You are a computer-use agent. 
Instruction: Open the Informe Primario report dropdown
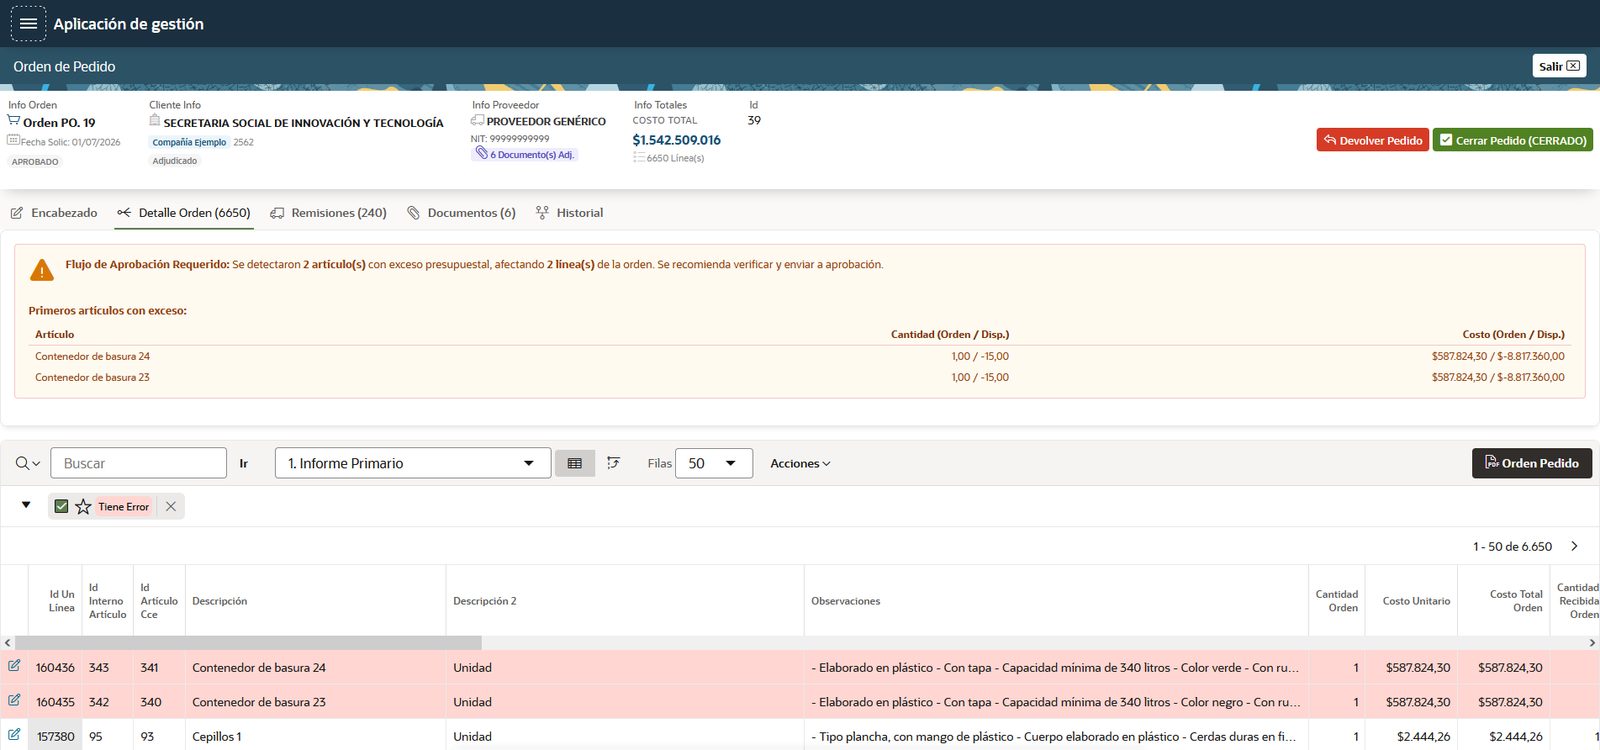(x=413, y=463)
